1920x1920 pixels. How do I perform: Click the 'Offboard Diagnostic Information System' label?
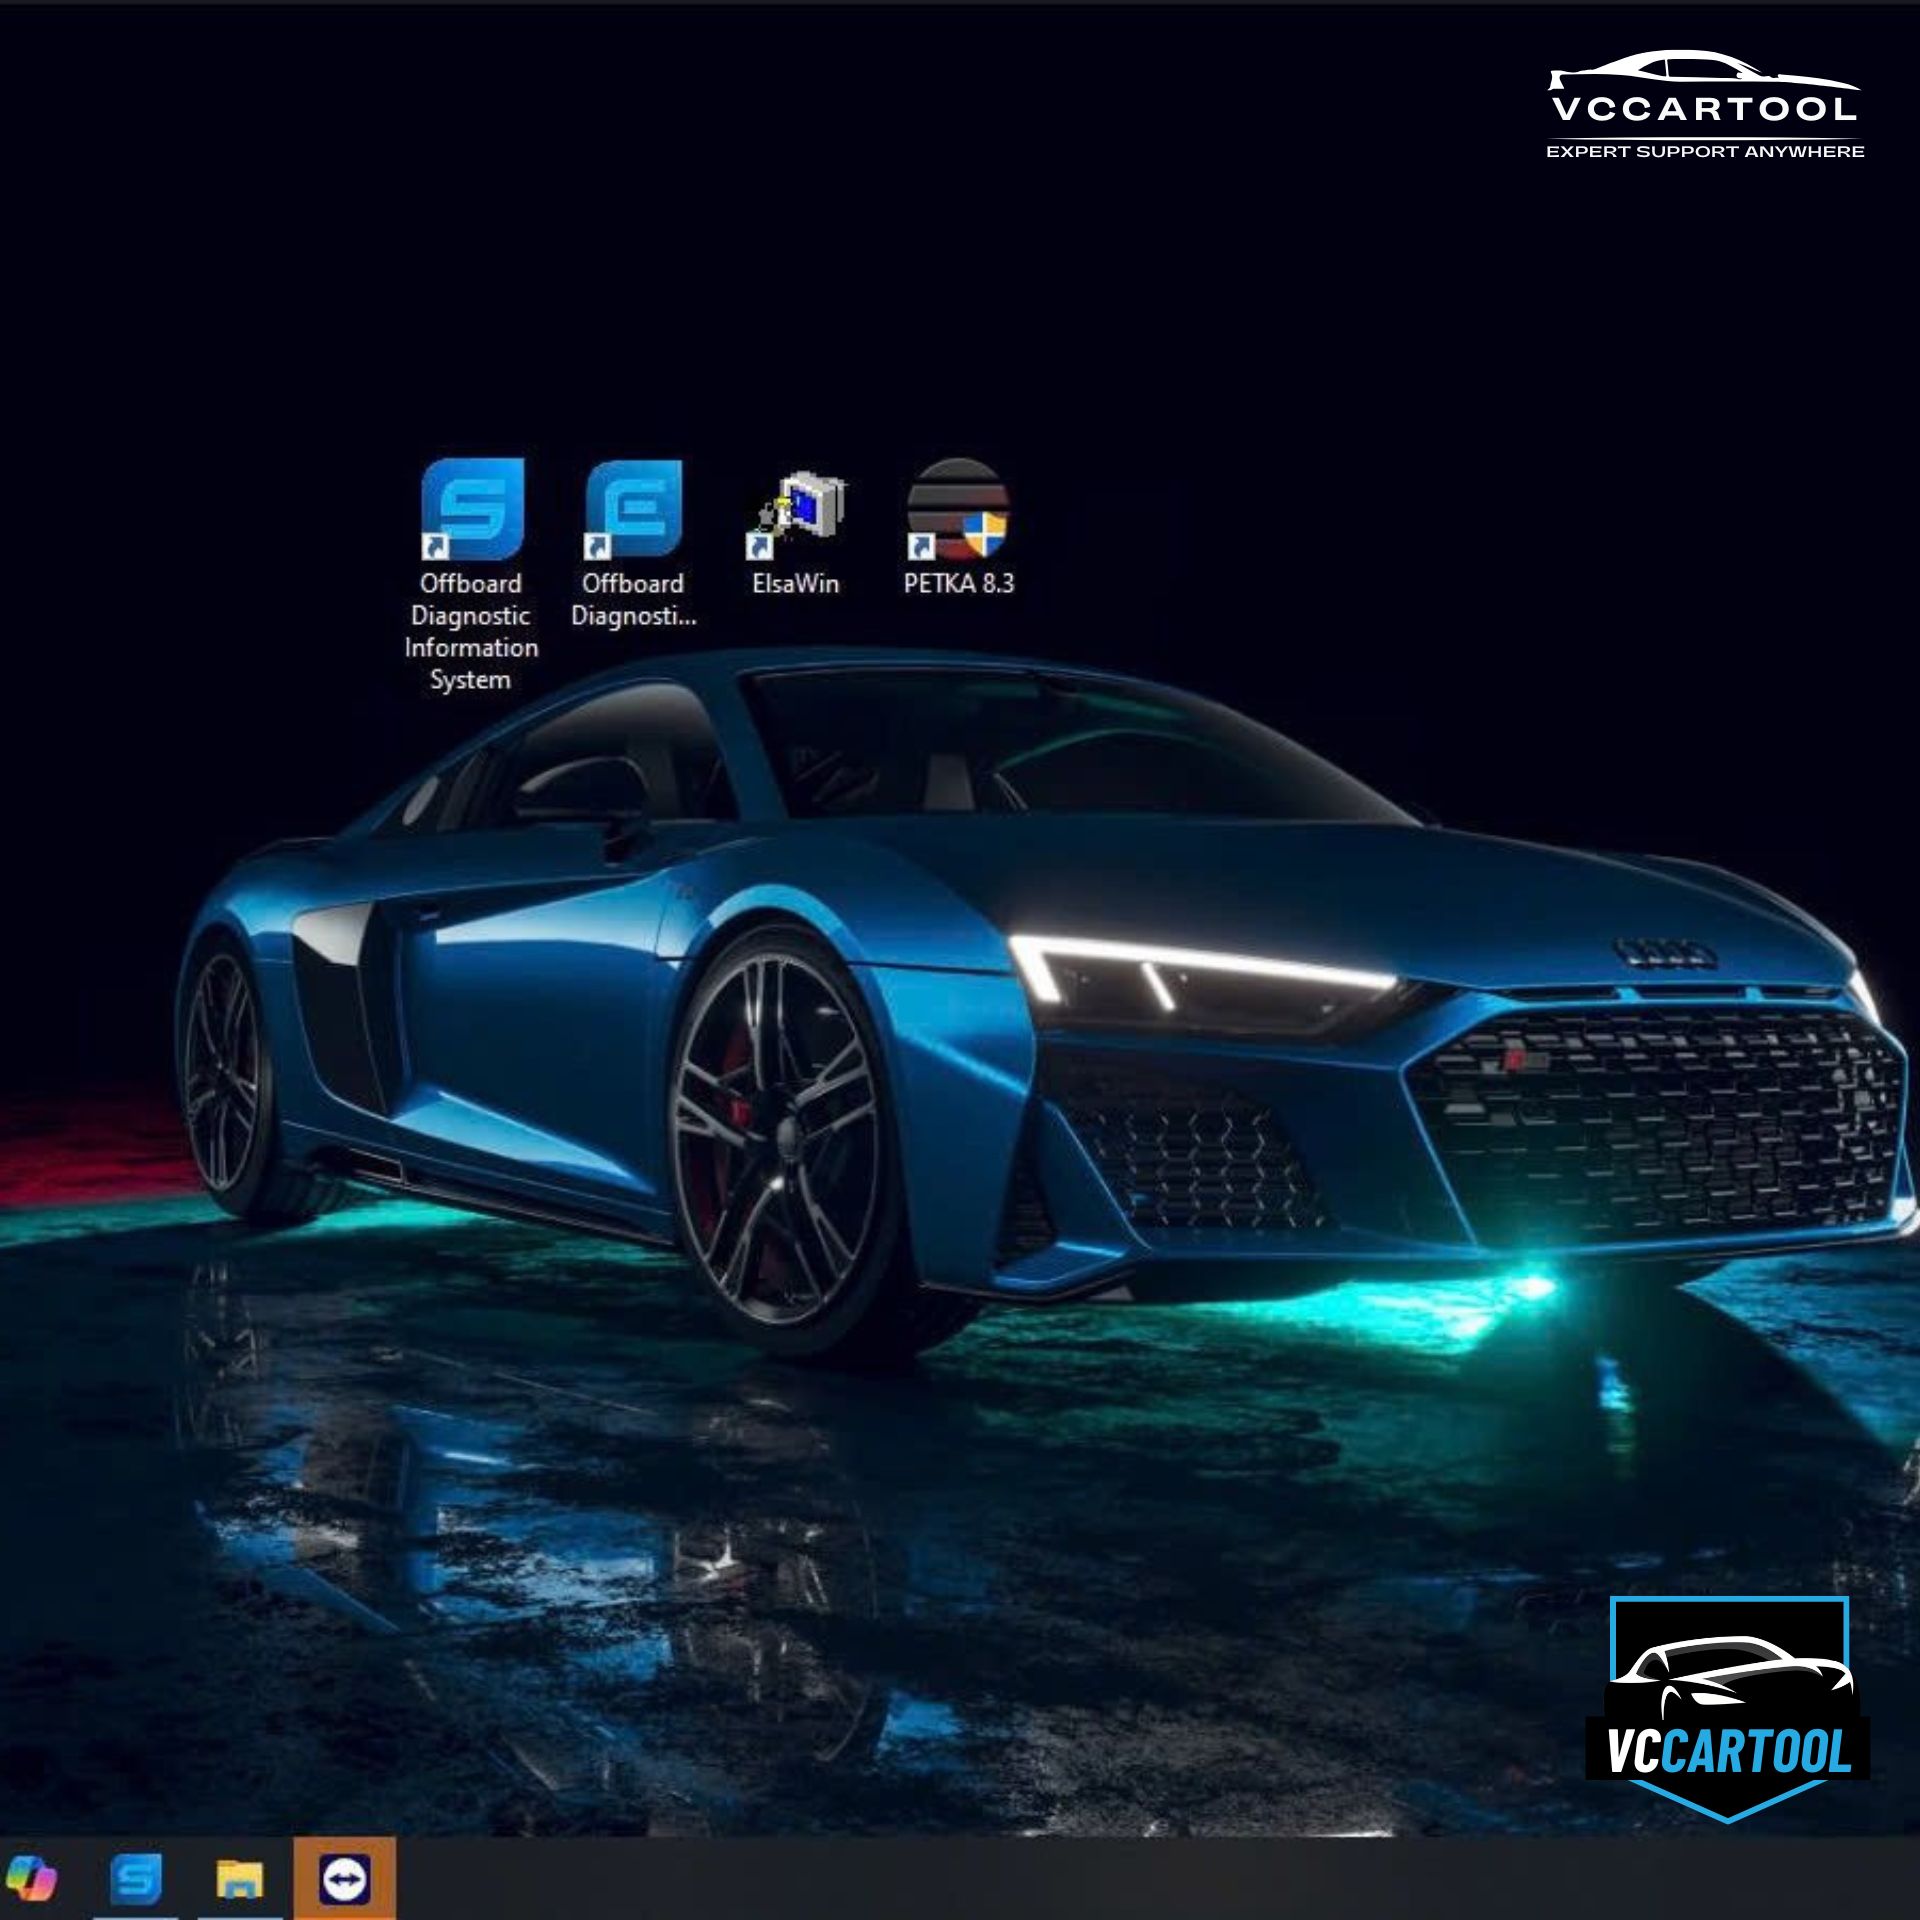click(x=471, y=631)
